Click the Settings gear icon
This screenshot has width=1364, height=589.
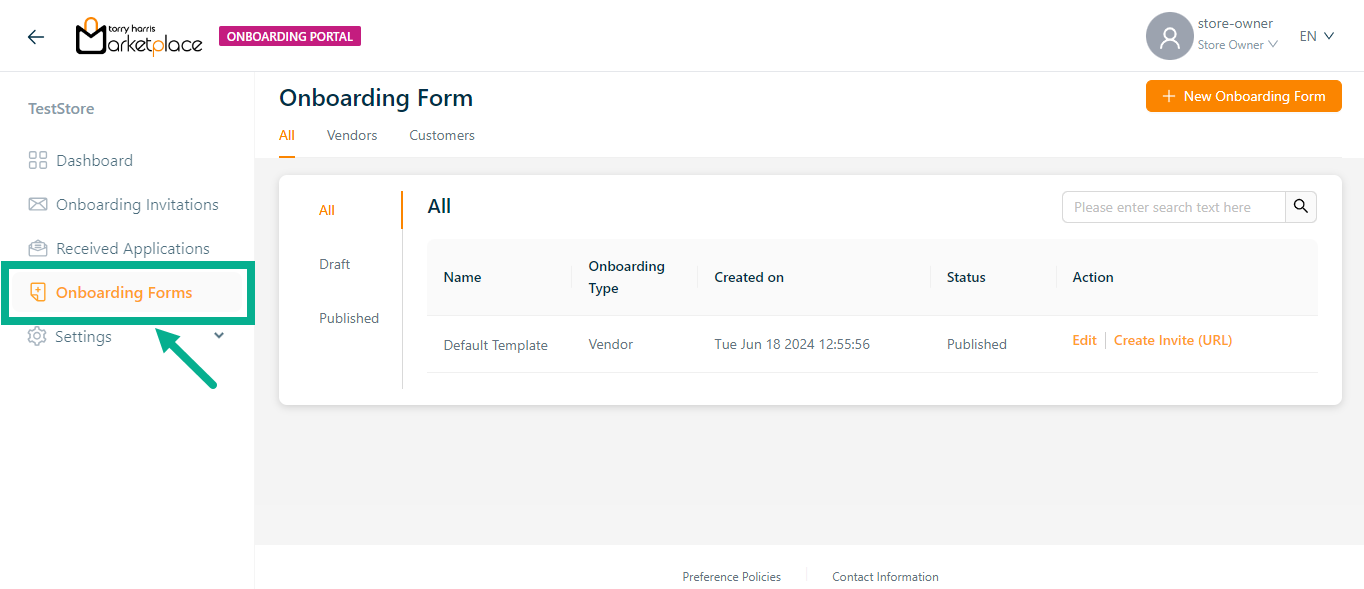pos(37,337)
